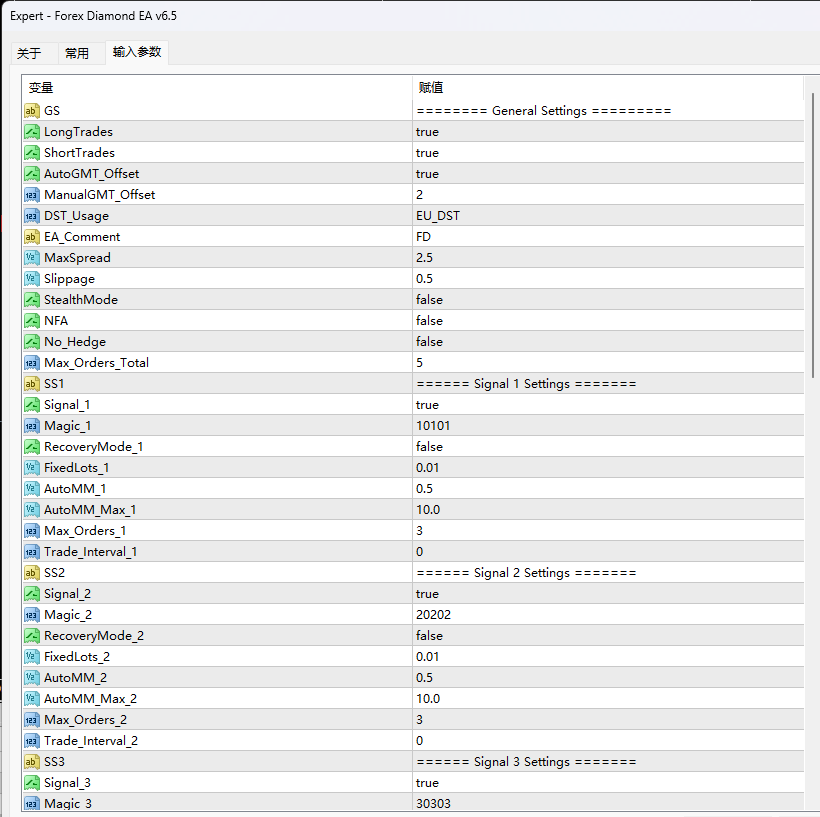Click the bool icon beside Signal_2

click(31, 594)
